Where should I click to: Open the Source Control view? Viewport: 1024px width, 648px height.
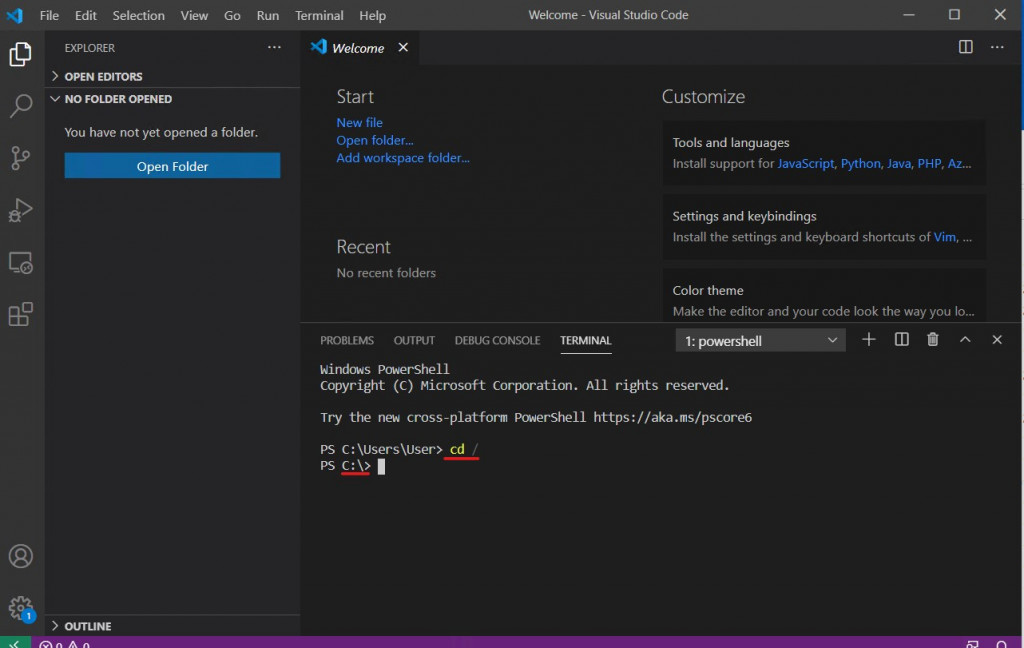pyautogui.click(x=21, y=157)
